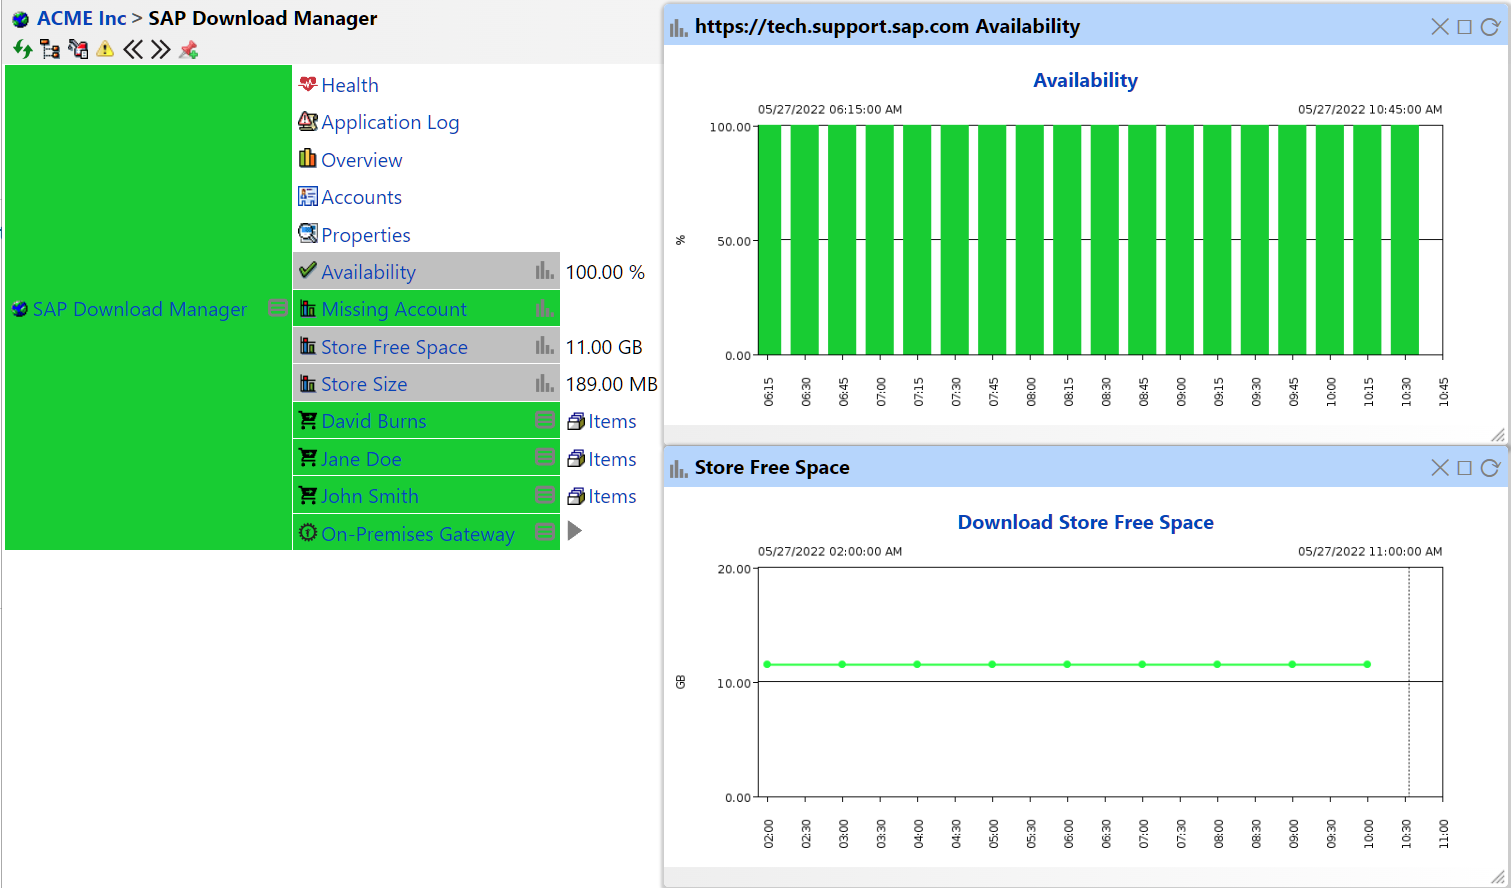
Task: Click the Download Store Free Space chart title
Action: (x=1085, y=522)
